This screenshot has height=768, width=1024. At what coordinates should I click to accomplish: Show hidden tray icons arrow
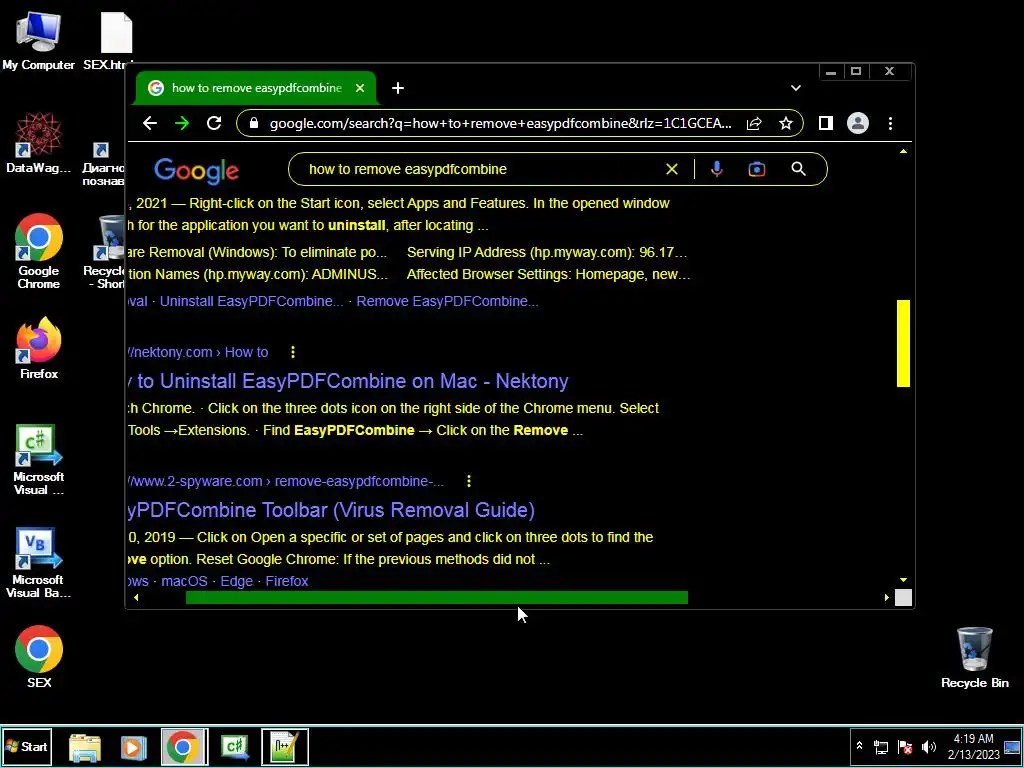[x=859, y=746]
